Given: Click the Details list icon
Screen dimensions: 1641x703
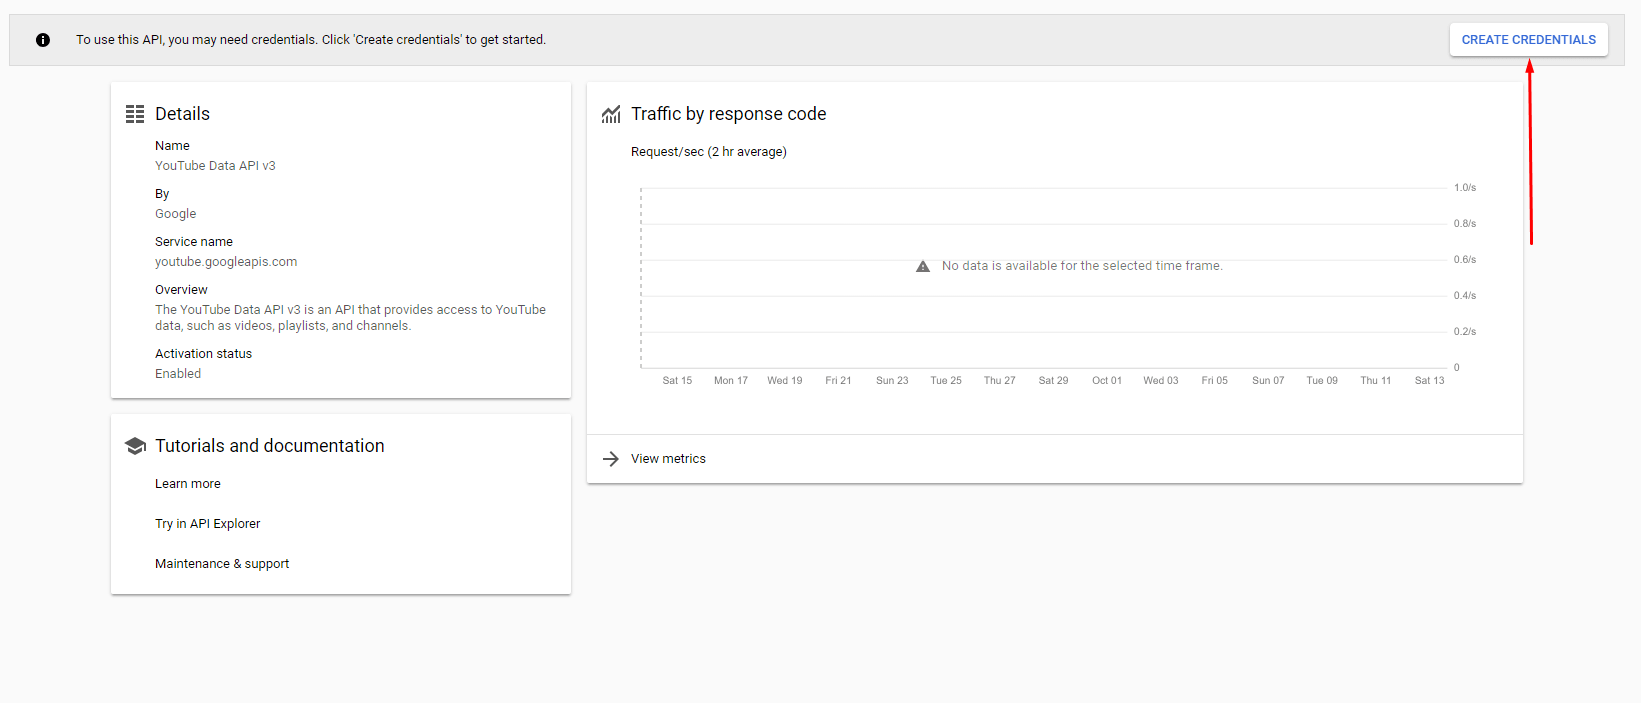Looking at the screenshot, I should tap(135, 114).
